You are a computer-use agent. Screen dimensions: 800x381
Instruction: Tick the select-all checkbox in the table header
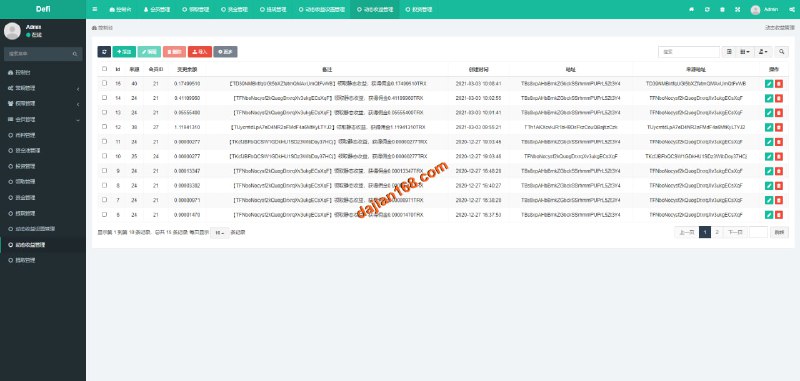[x=105, y=69]
